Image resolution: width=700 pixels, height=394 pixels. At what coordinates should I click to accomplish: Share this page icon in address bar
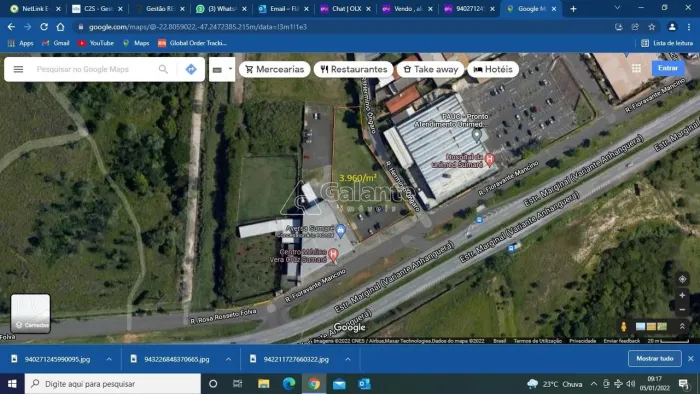(x=635, y=27)
